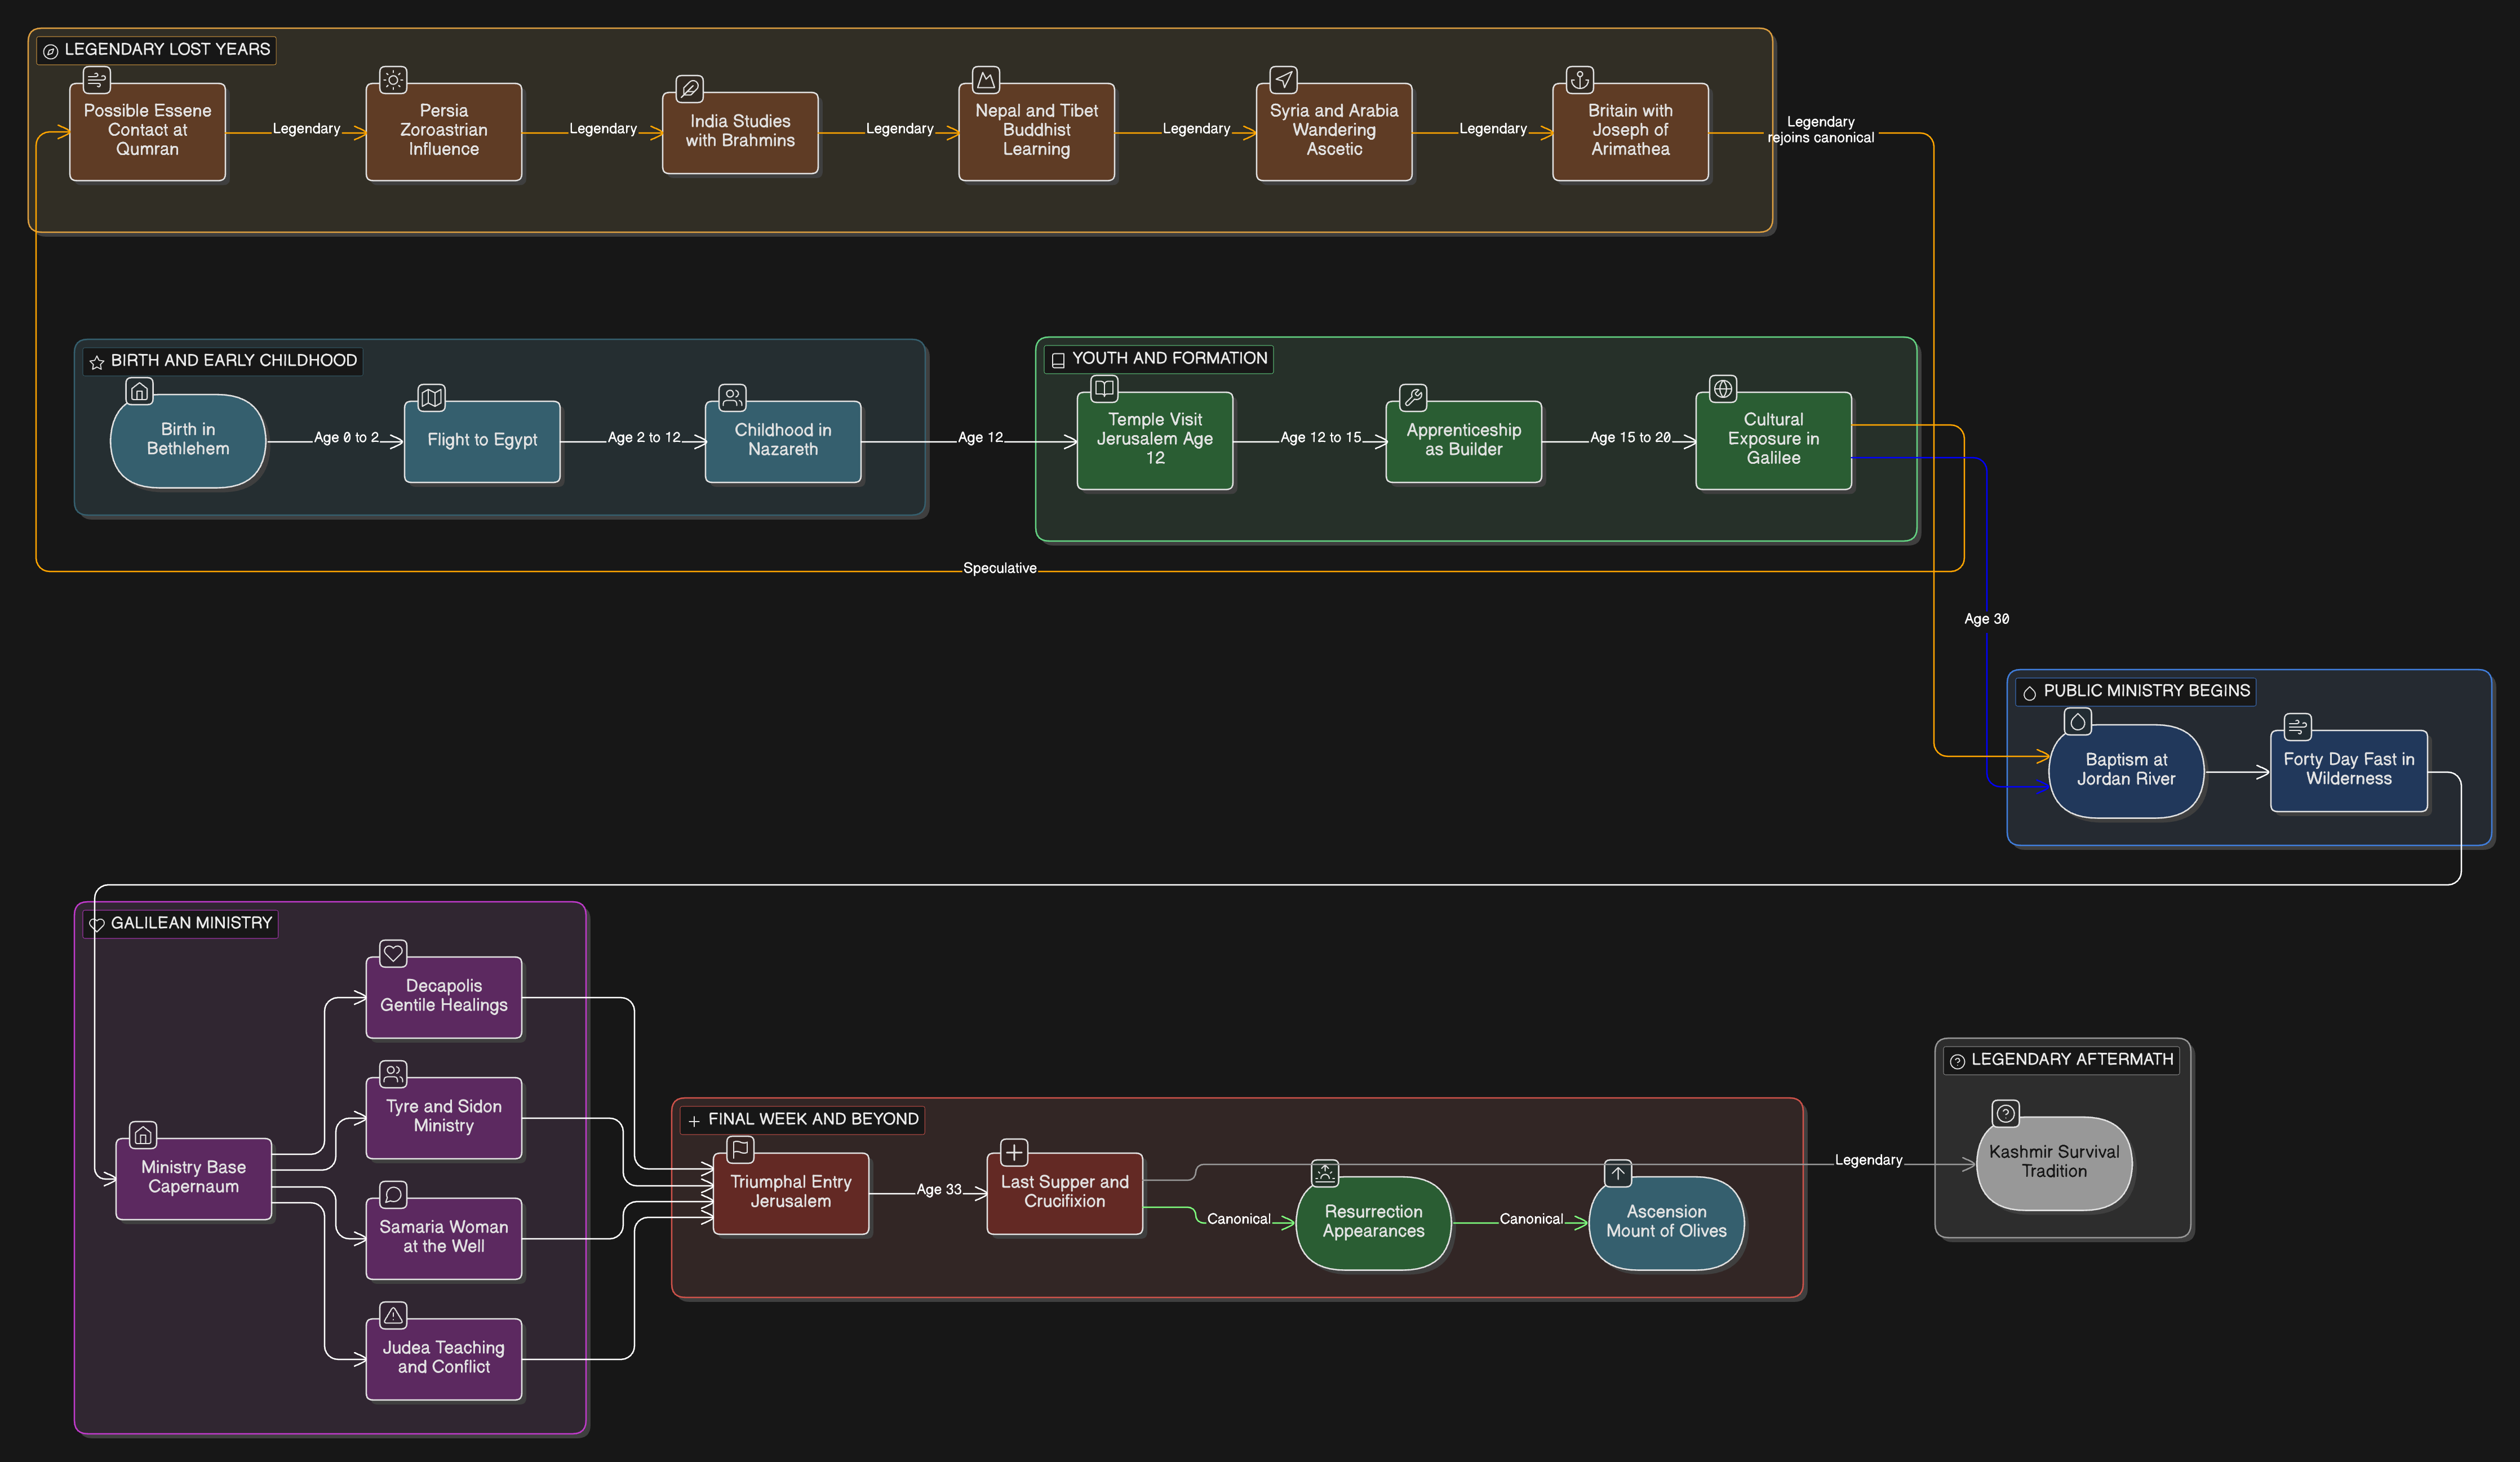2520x1462 pixels.
Task: Select the Birth in Bethlehem node
Action: point(188,440)
